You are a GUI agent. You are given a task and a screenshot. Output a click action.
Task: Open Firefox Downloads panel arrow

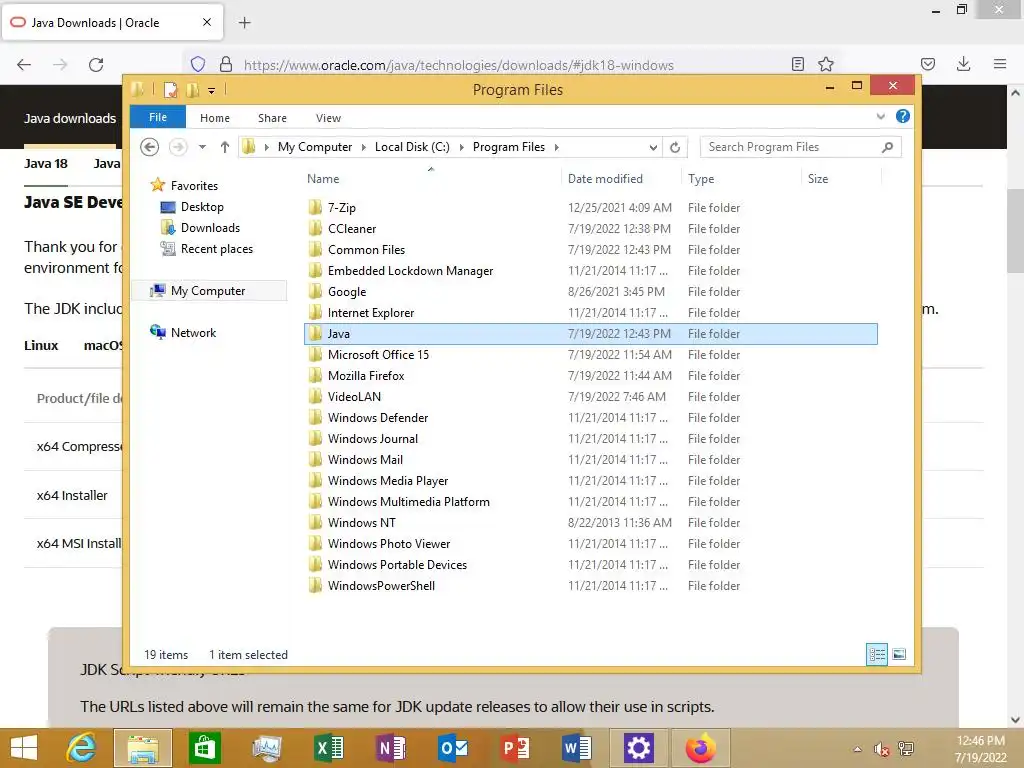(963, 64)
